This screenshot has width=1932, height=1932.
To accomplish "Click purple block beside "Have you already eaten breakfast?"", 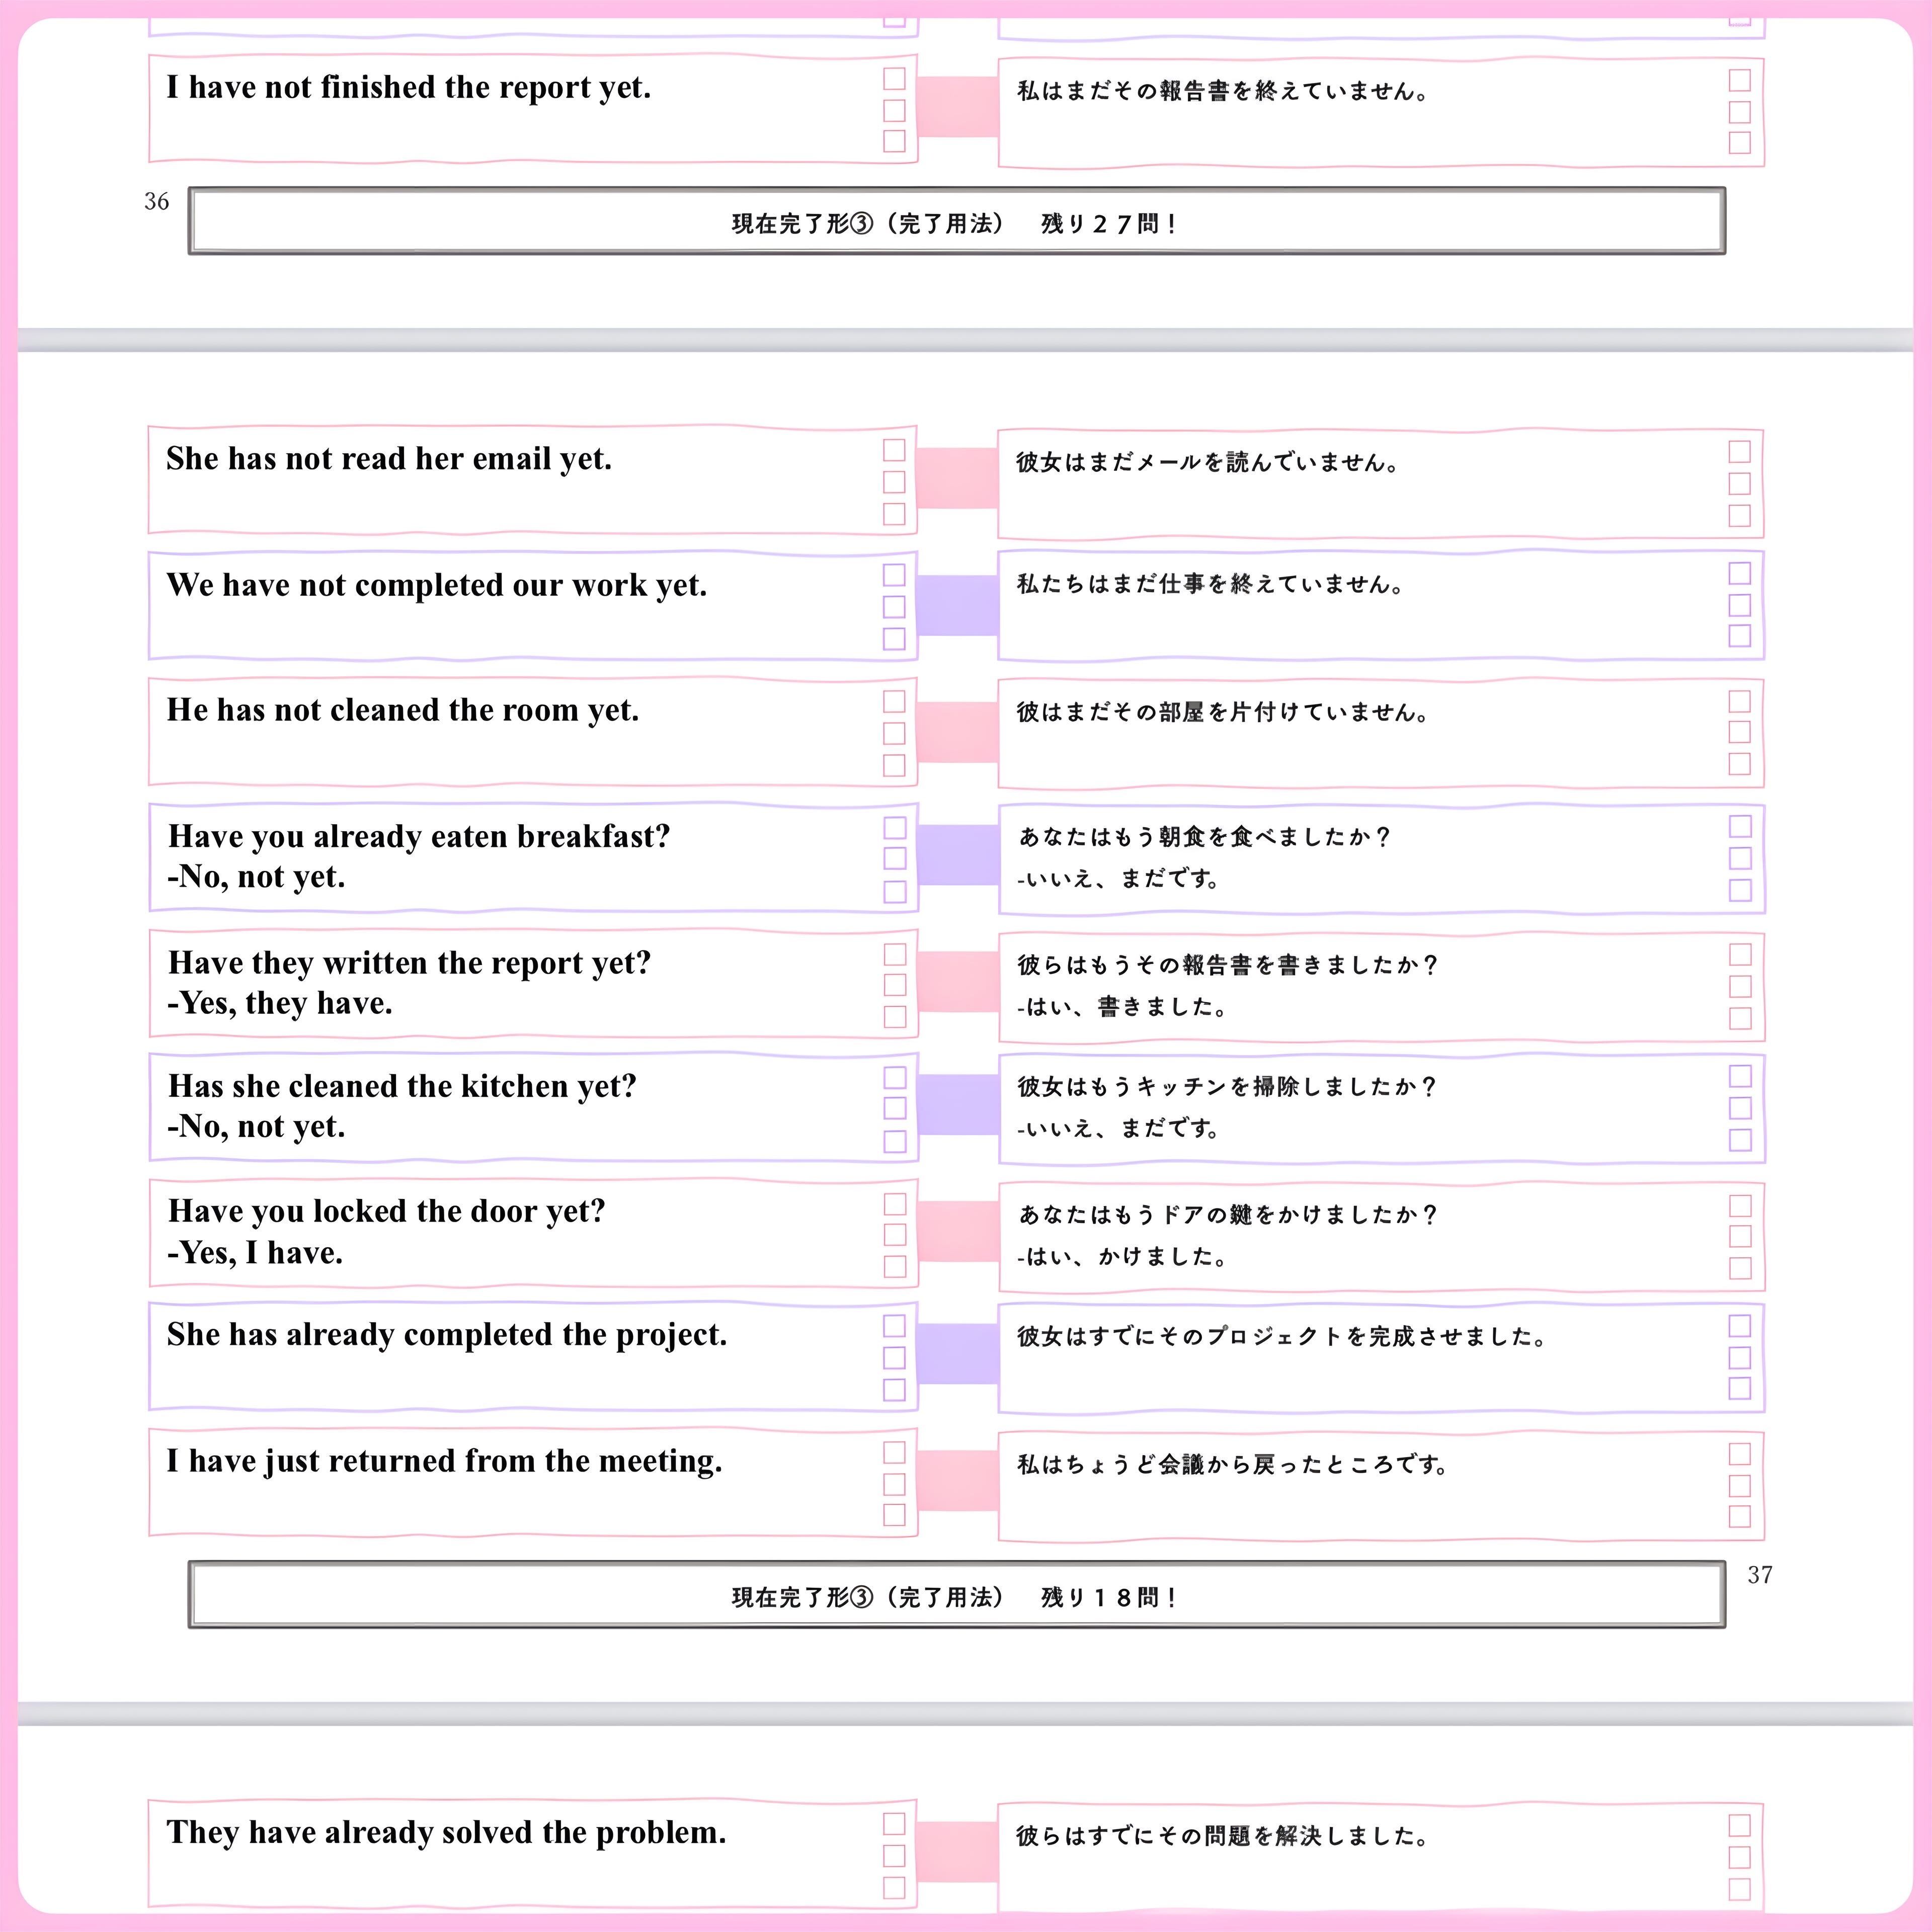I will pyautogui.click(x=957, y=855).
